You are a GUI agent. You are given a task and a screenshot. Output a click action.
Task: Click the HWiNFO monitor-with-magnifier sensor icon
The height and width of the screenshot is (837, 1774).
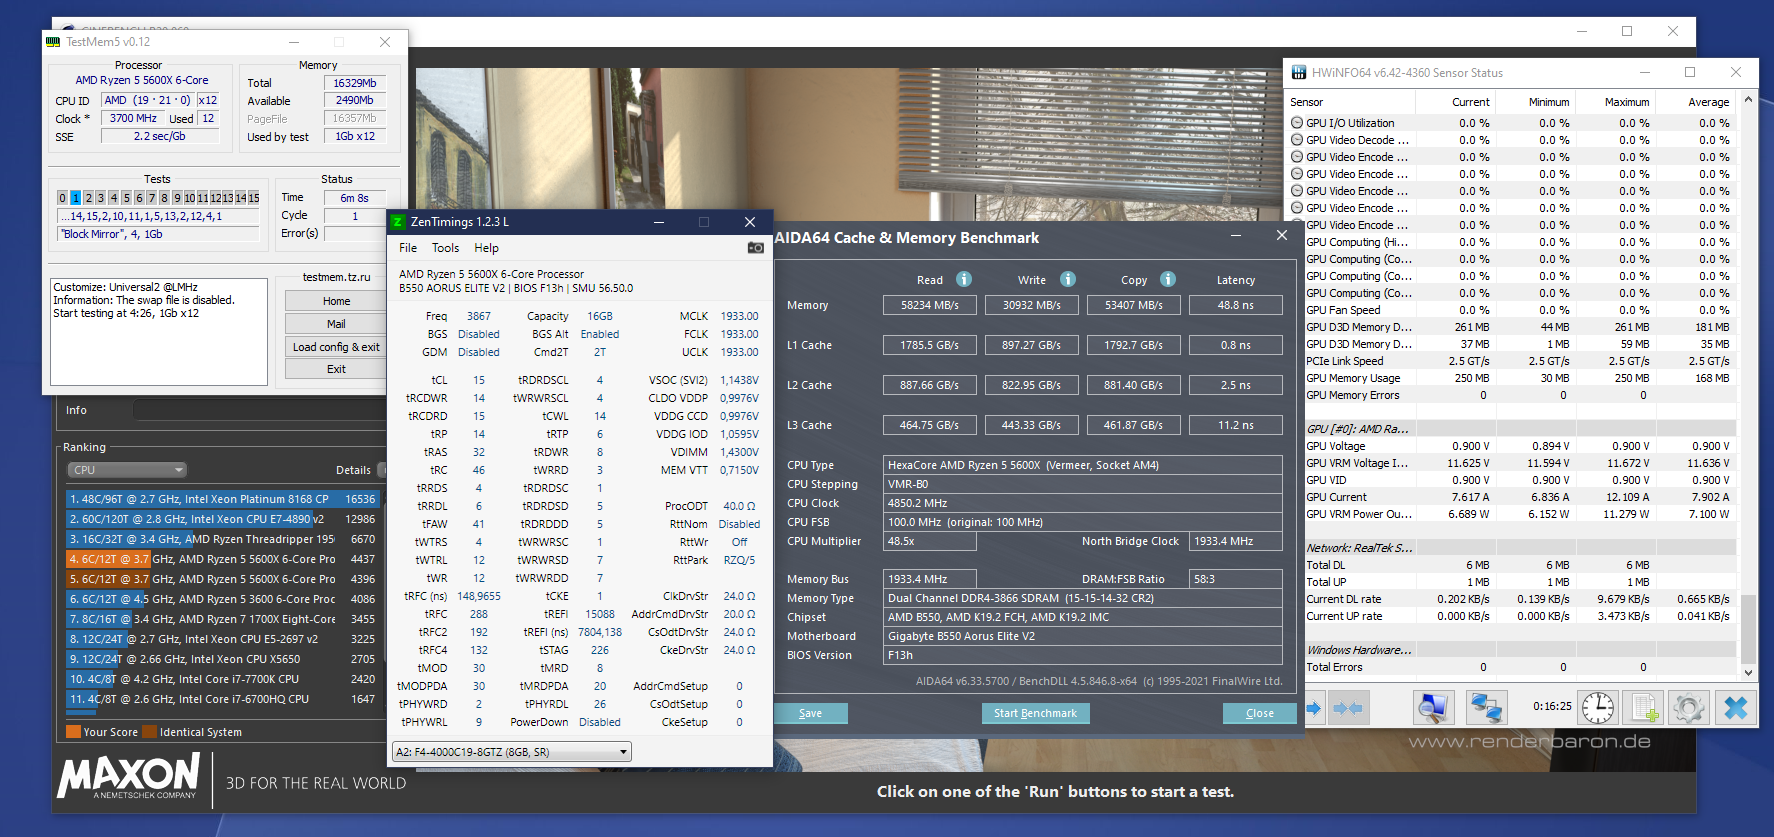coord(1433,707)
